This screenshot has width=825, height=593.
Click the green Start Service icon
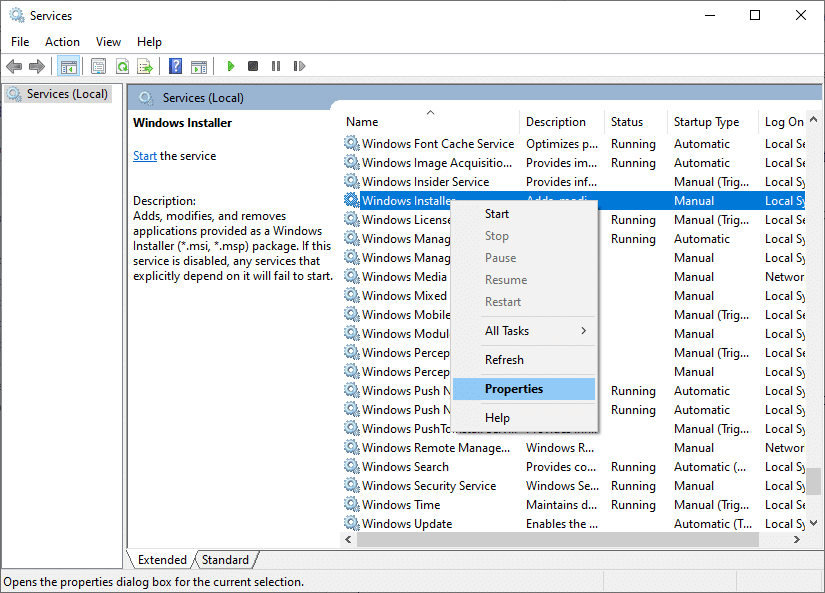tap(230, 66)
